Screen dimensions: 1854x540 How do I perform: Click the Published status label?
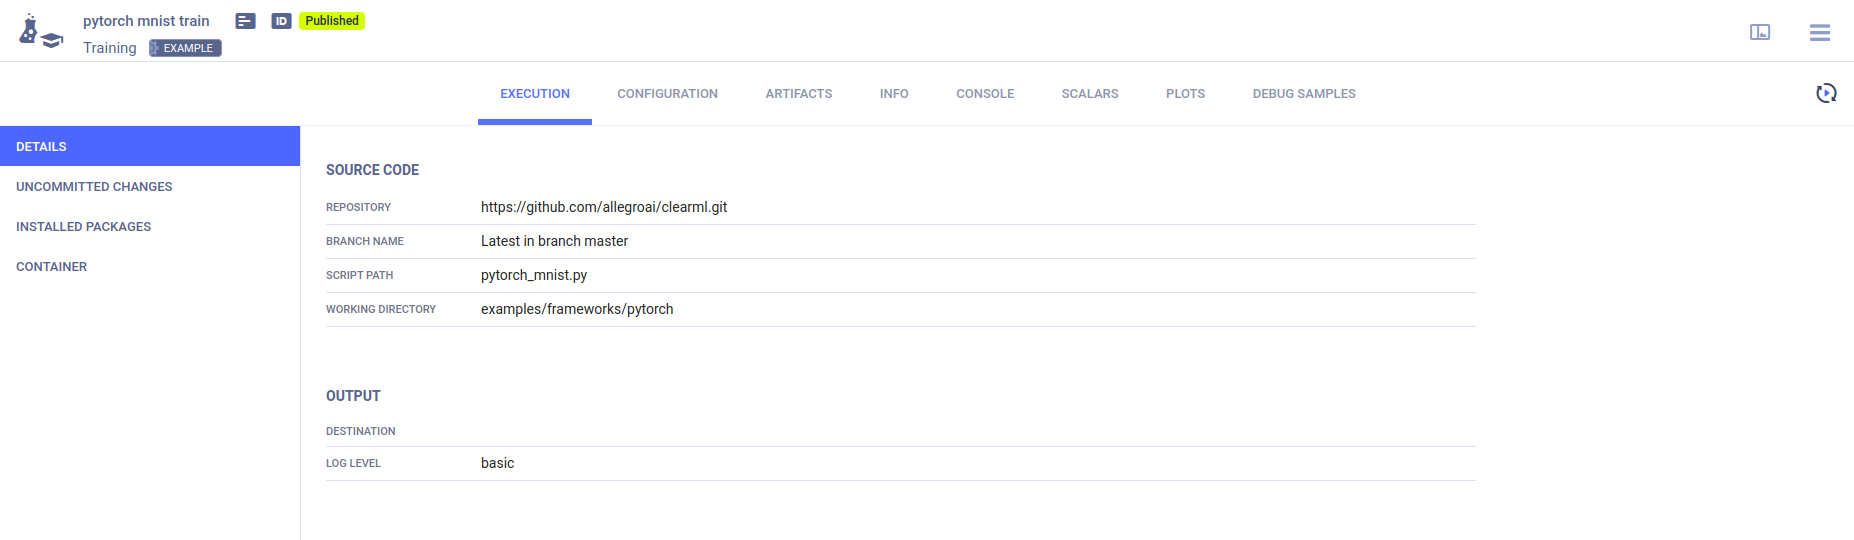[332, 21]
